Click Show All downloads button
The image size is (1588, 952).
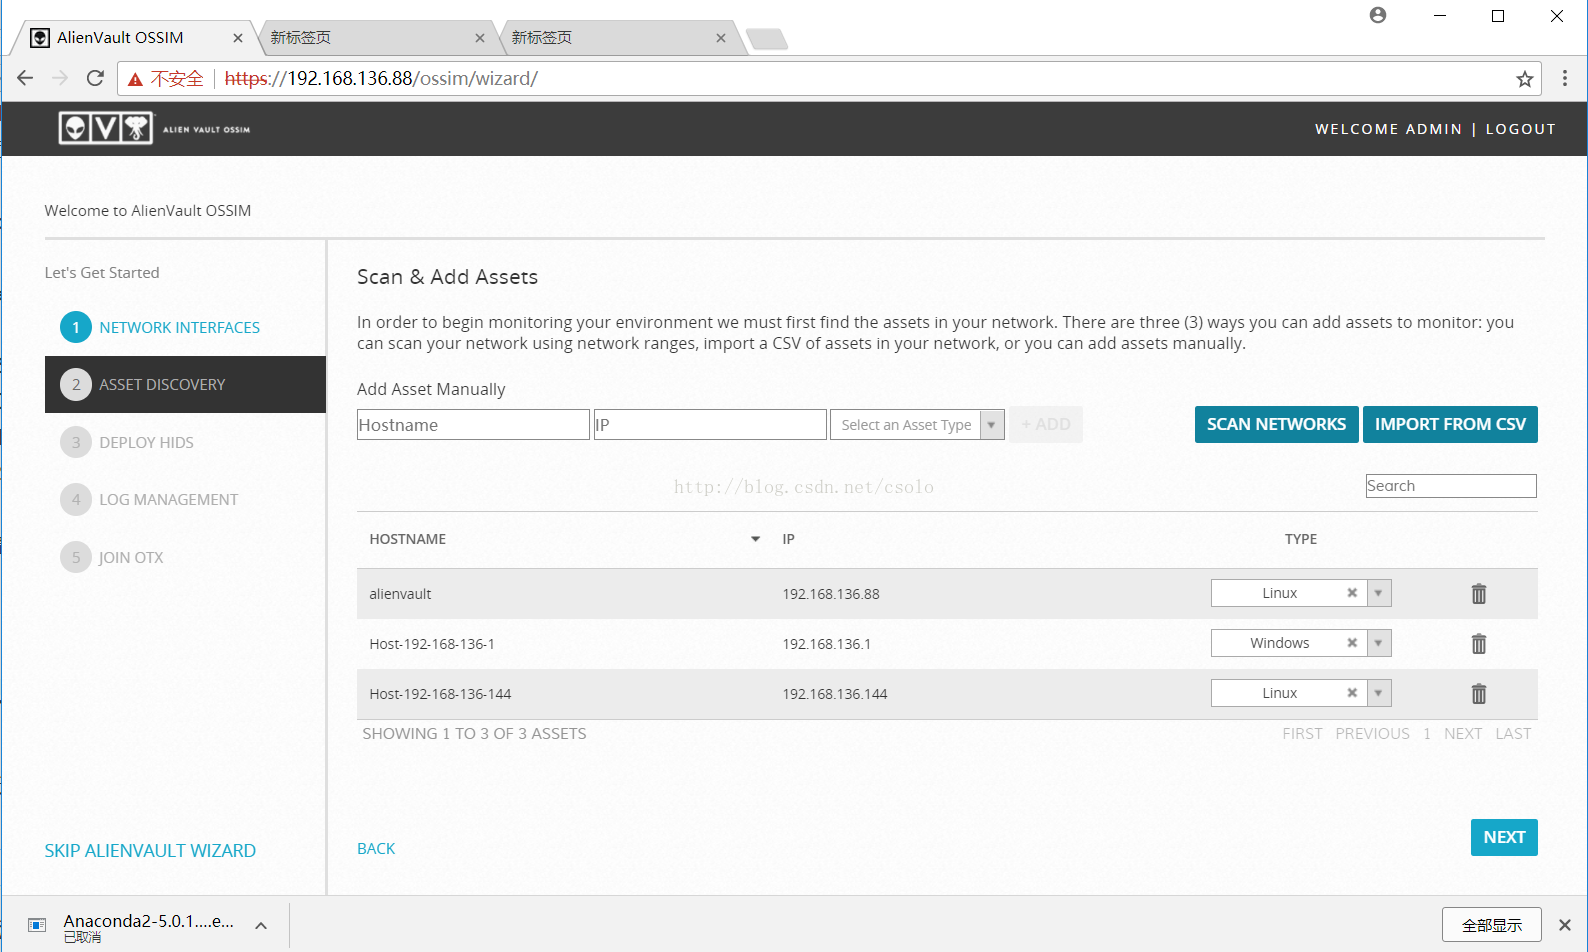point(1492,925)
